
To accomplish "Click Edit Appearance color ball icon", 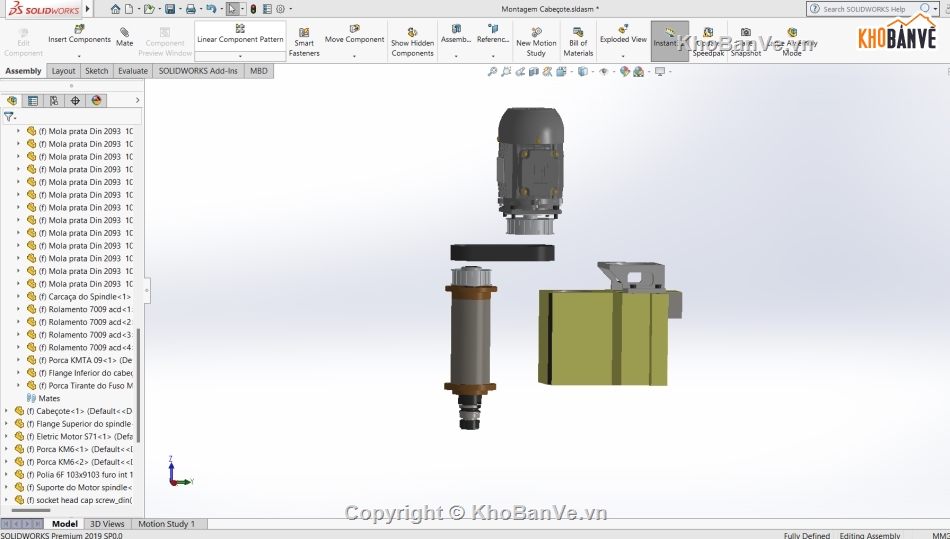I will coord(625,71).
